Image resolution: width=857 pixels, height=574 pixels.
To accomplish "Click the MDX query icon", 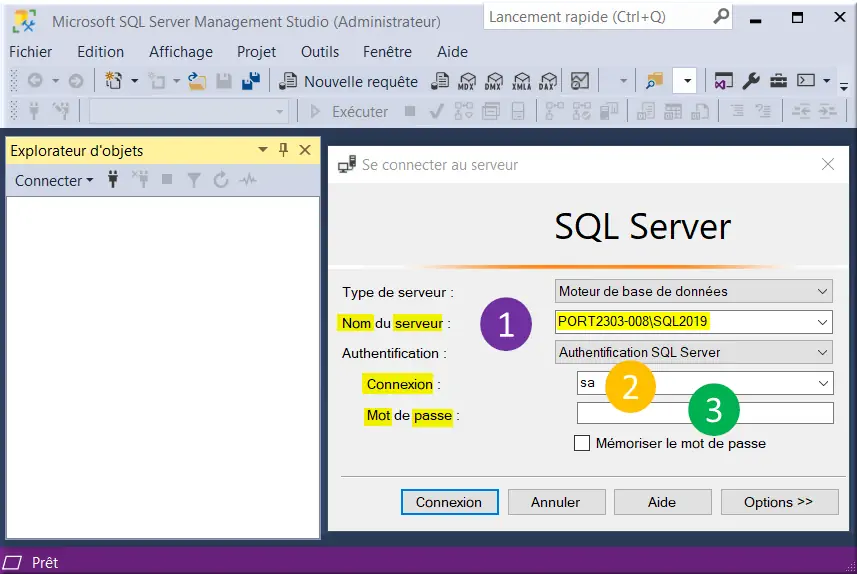I will coord(467,81).
